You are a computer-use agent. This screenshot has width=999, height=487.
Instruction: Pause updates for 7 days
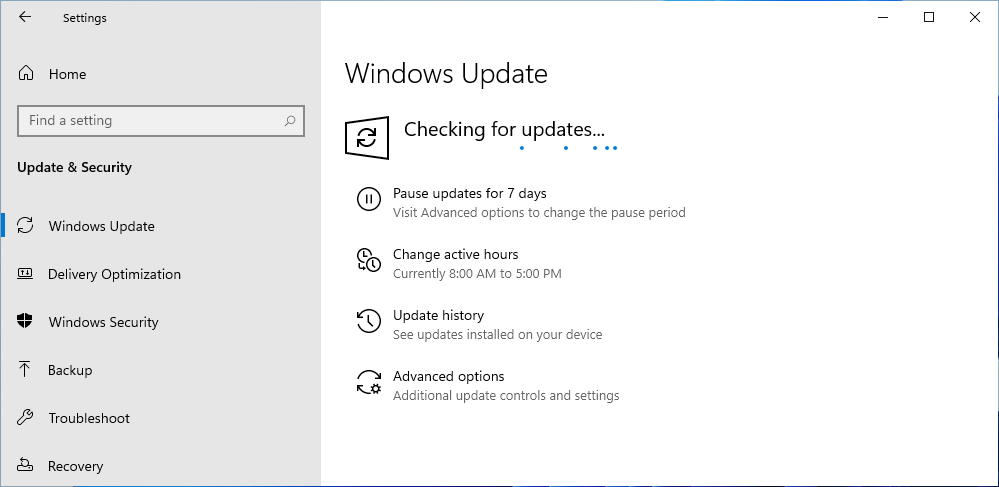470,193
